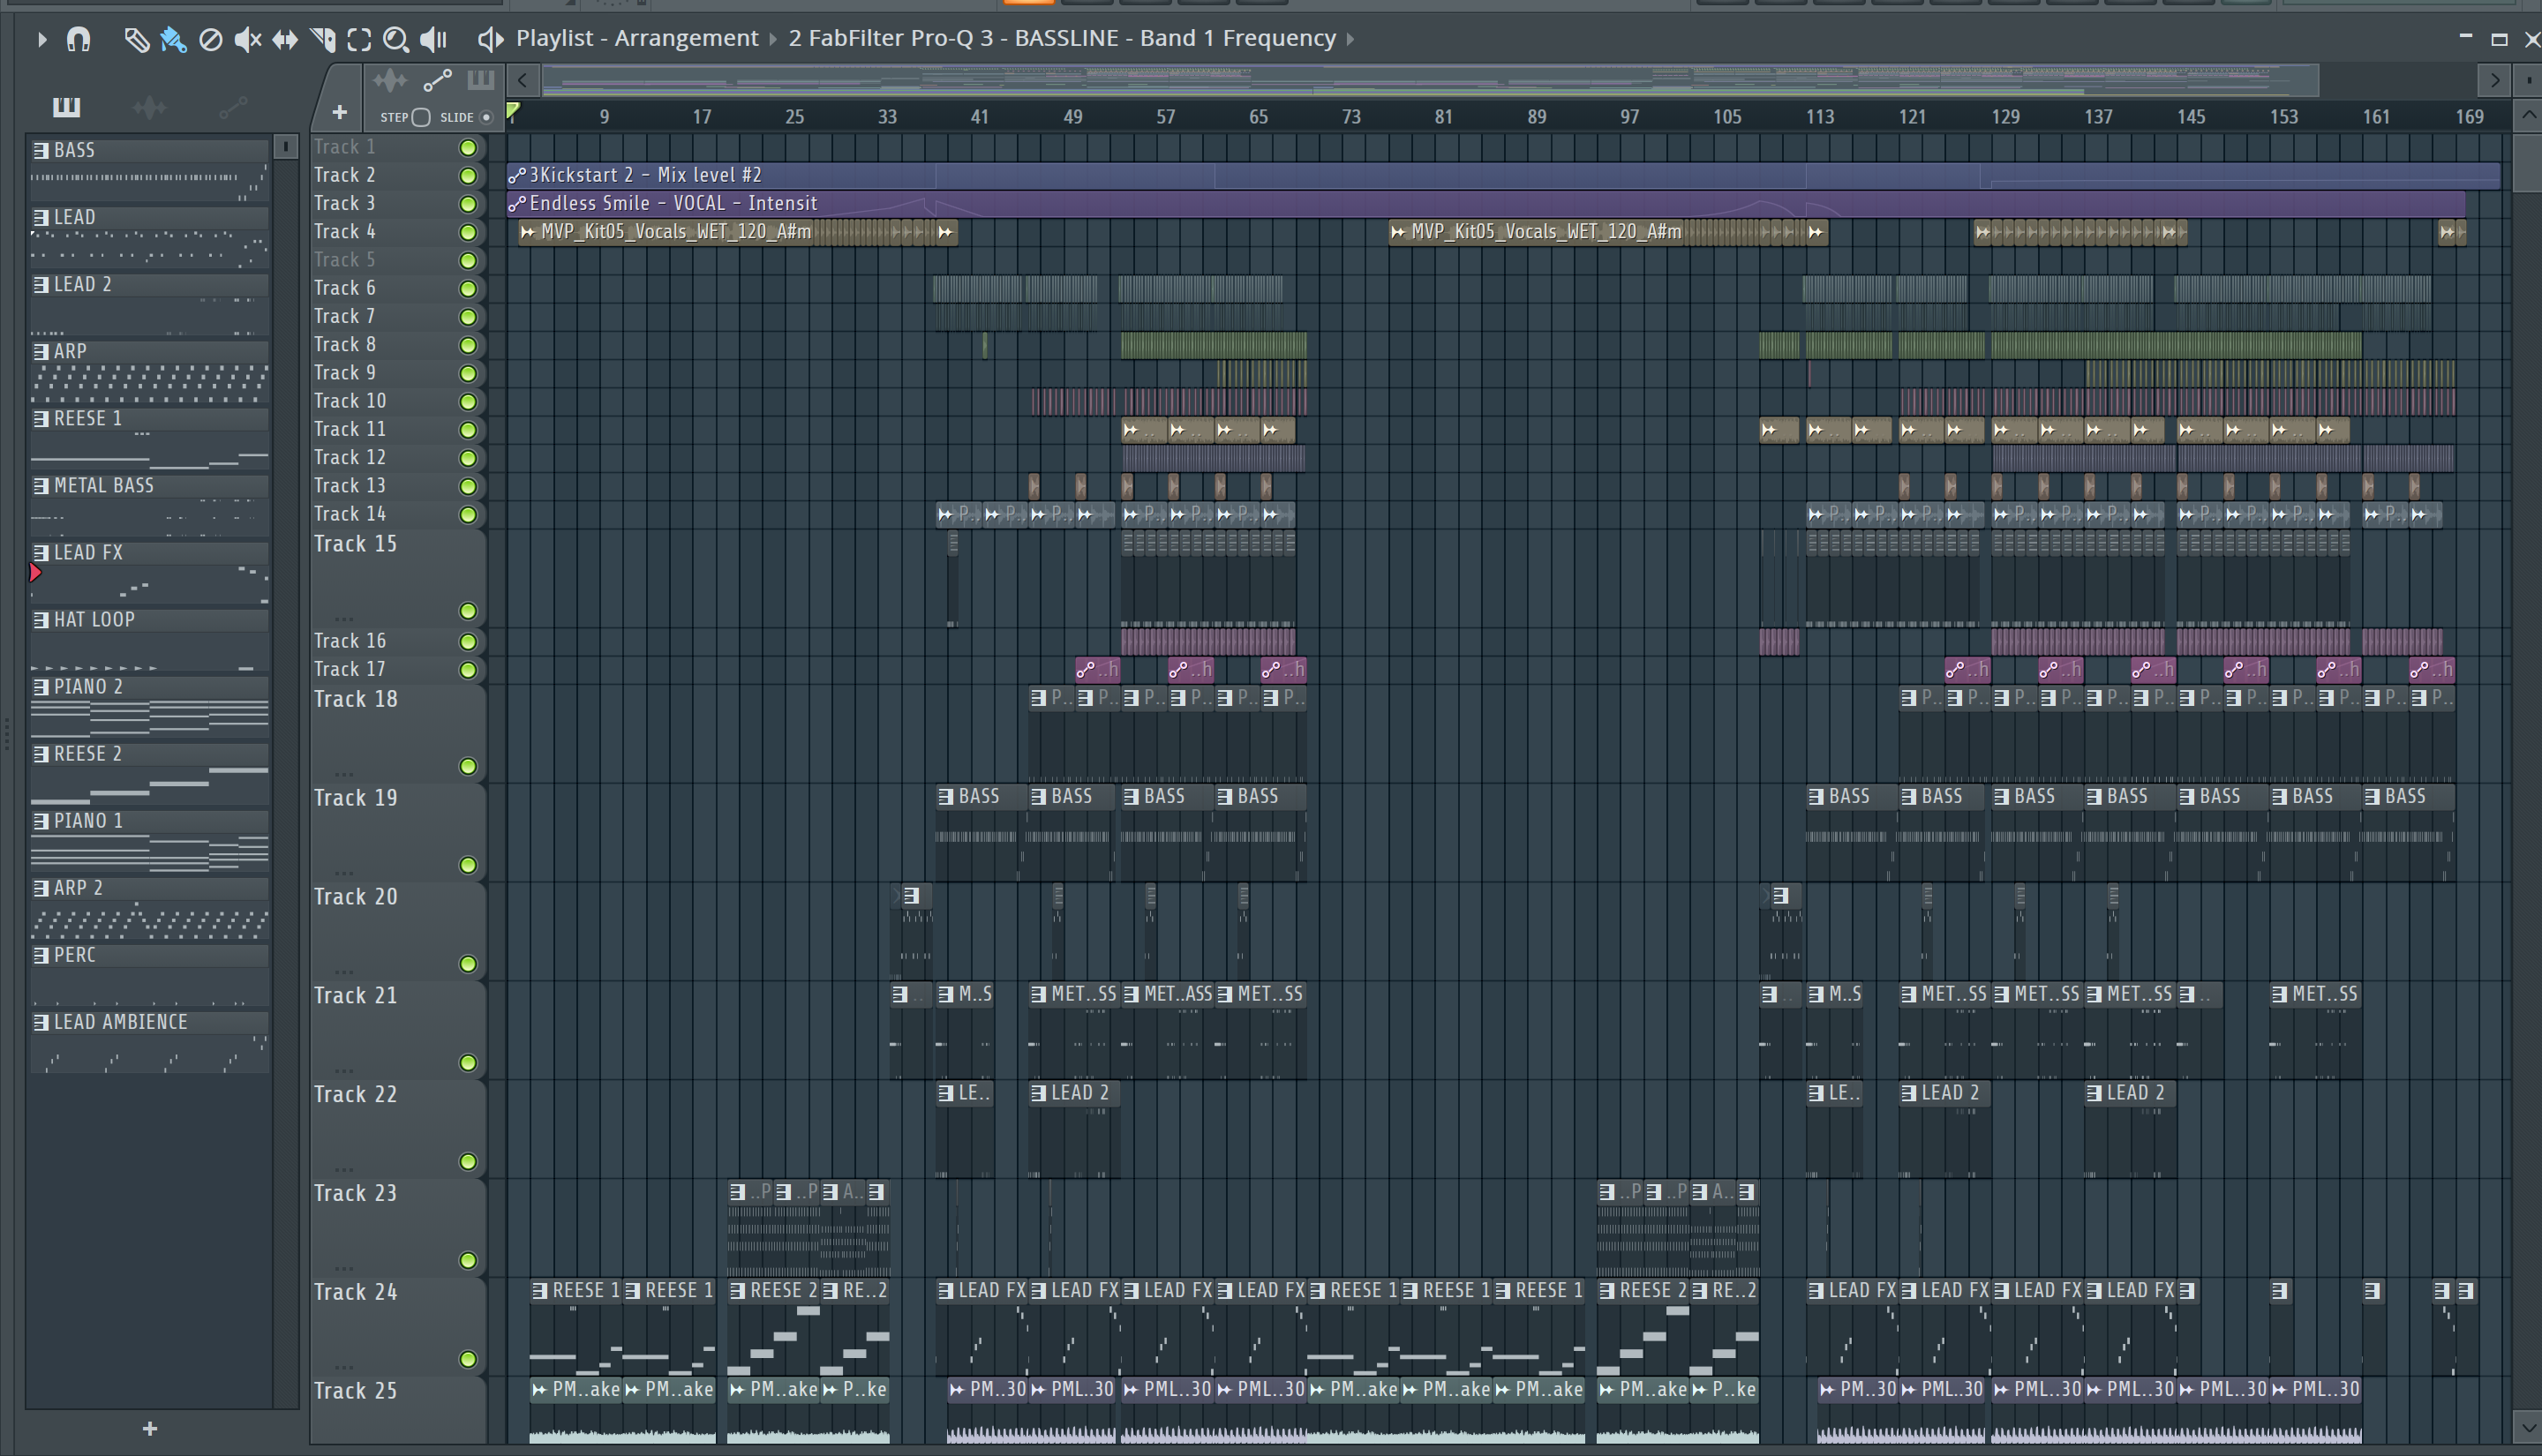Click the speaker arrows icon before Playlist title
The width and height of the screenshot is (2542, 1456).
click(489, 39)
